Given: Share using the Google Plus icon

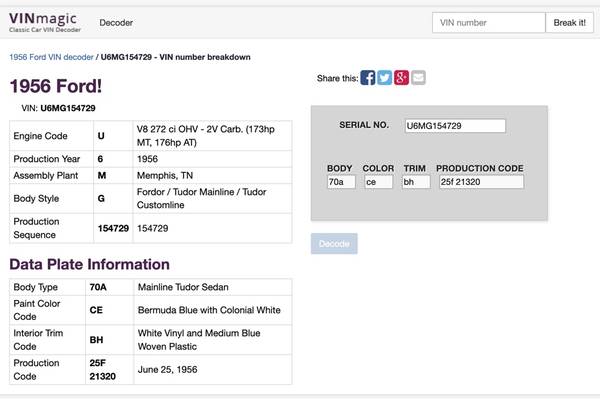Looking at the screenshot, I should tap(401, 78).
